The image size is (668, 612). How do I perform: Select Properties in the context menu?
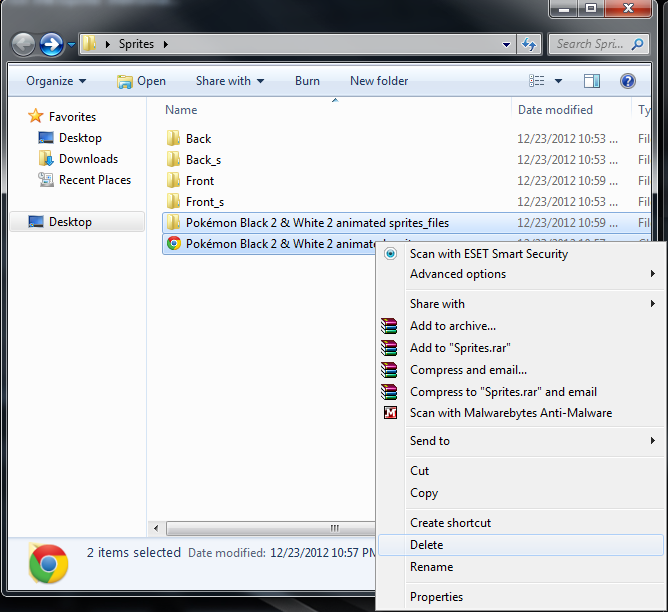pos(437,597)
